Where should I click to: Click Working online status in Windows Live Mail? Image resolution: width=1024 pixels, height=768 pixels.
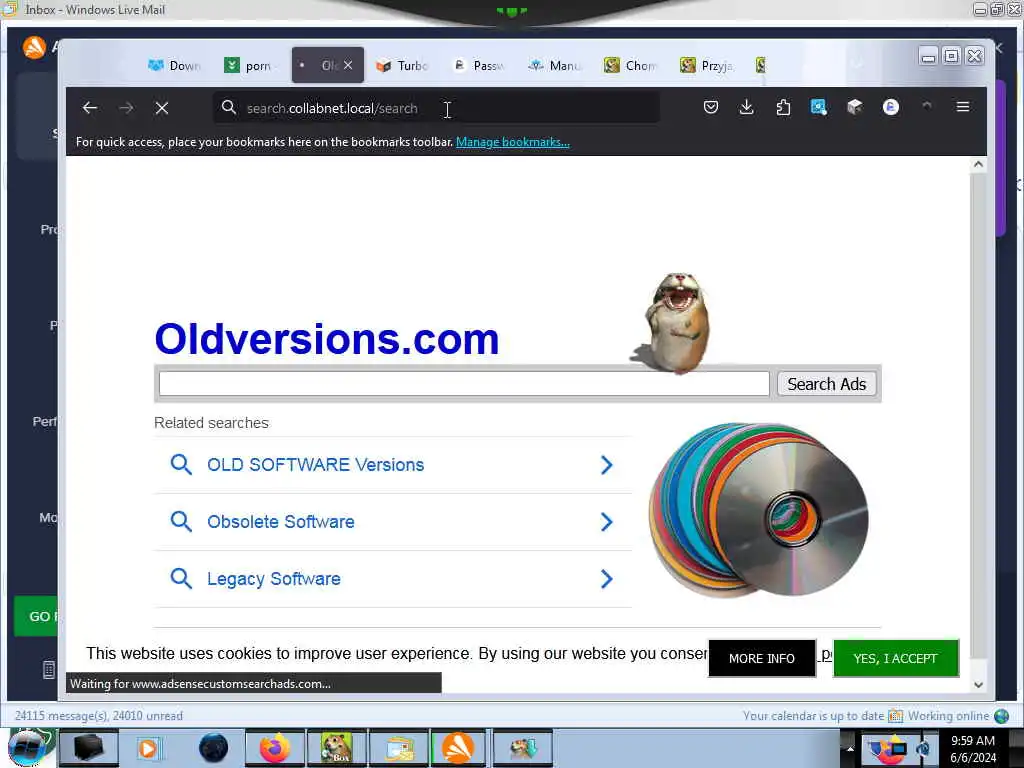tap(948, 716)
